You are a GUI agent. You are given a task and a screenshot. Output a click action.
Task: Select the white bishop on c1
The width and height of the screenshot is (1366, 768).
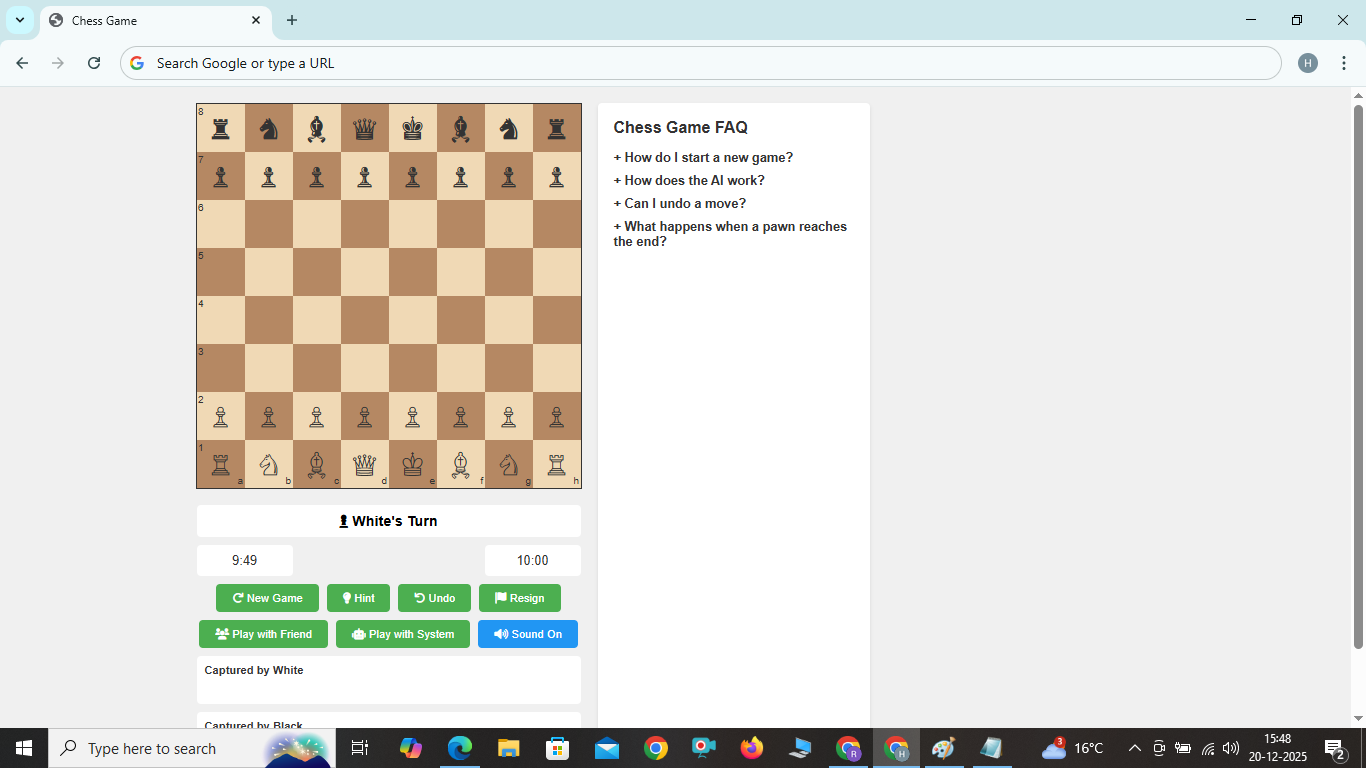pos(316,464)
